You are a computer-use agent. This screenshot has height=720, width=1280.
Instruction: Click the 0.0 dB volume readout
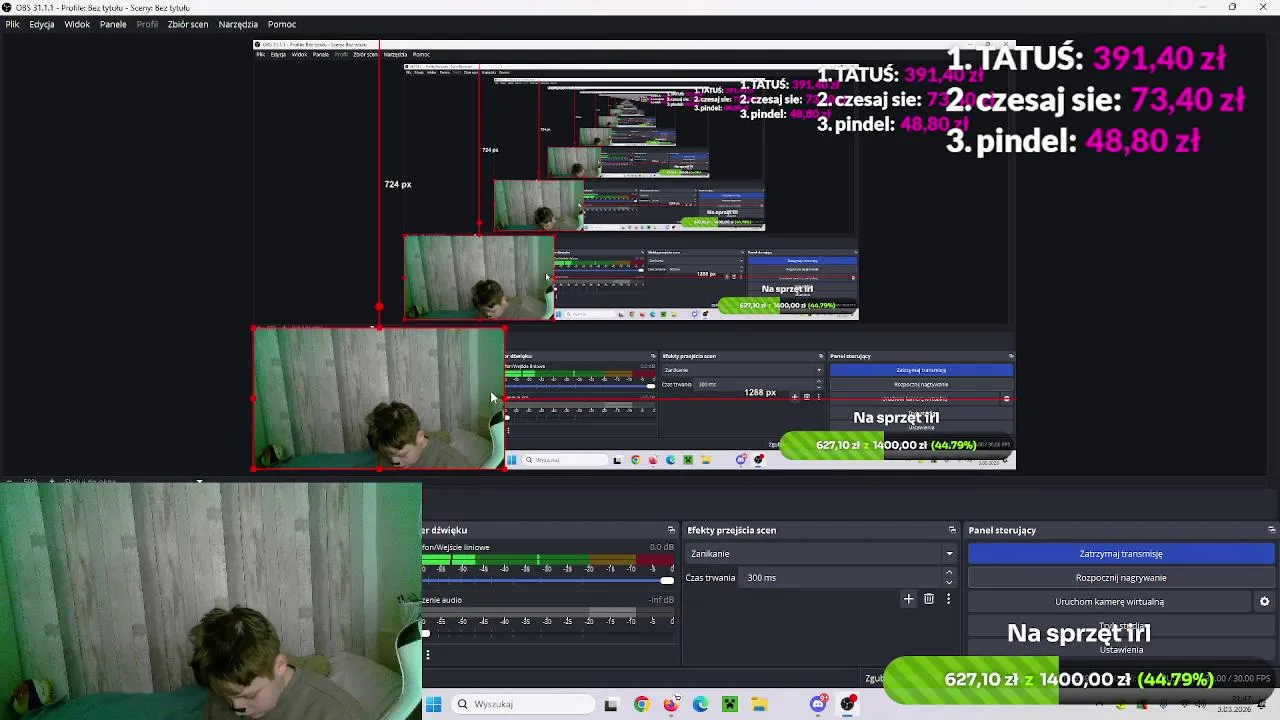pos(662,548)
